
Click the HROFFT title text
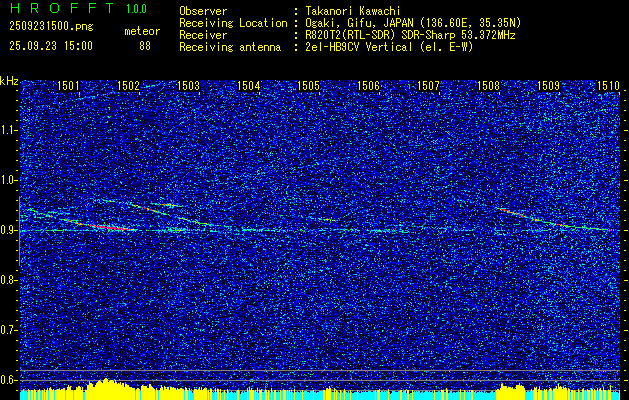(x=62, y=8)
